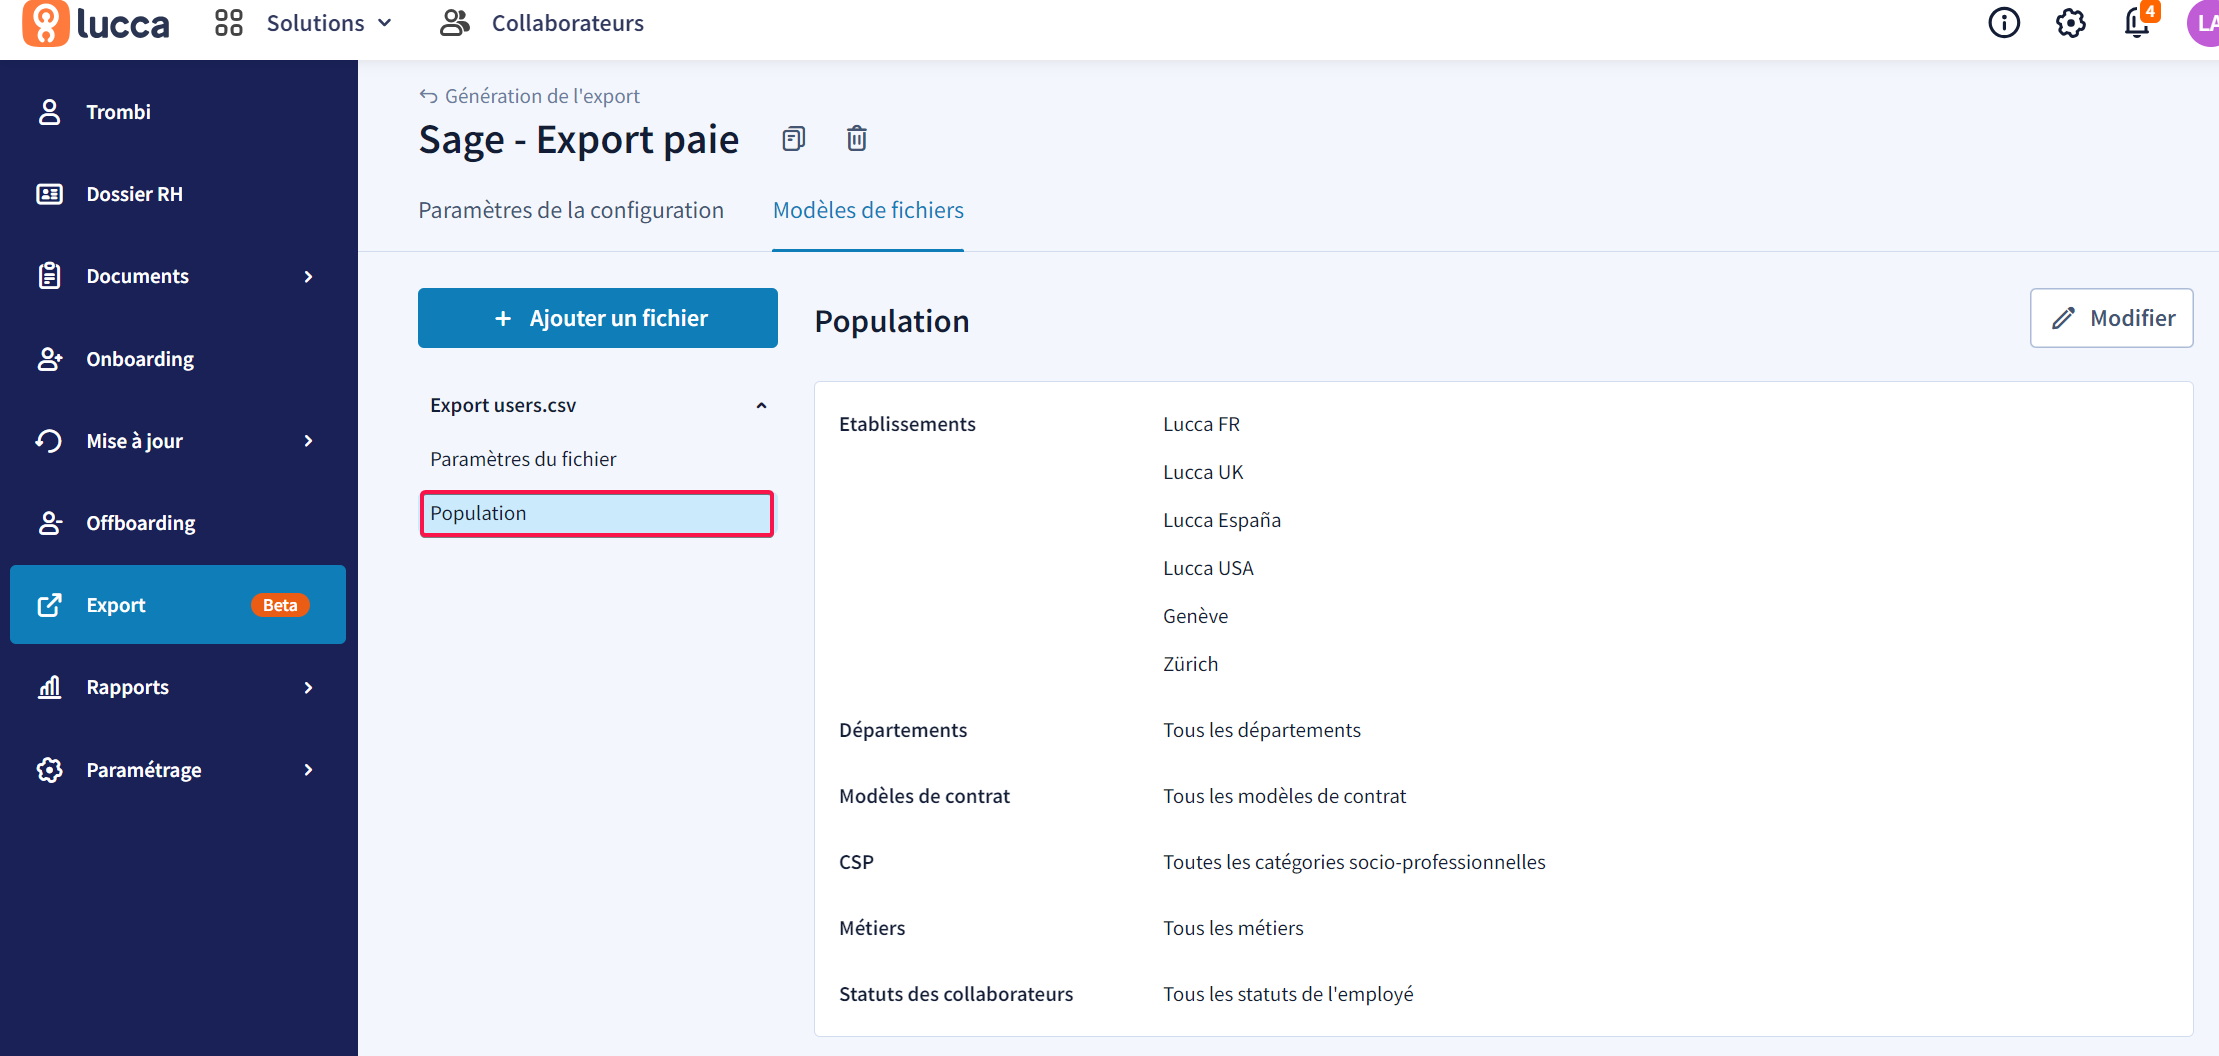Click Lucca UK establishment
2219x1056 pixels.
coord(1203,472)
